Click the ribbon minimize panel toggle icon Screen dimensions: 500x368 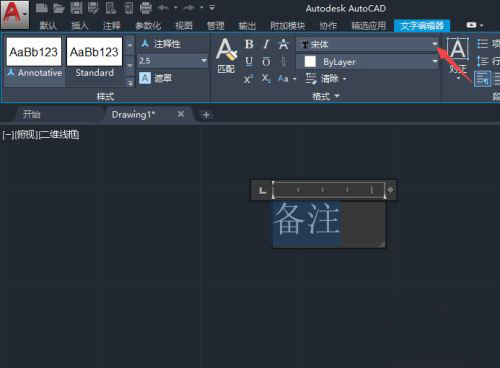click(471, 25)
